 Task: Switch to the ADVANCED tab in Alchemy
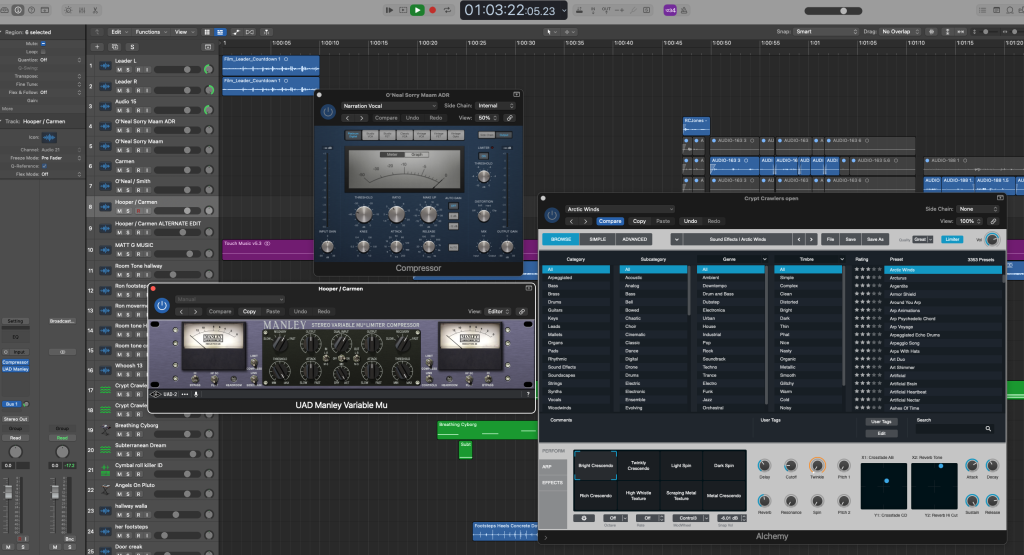click(x=635, y=240)
